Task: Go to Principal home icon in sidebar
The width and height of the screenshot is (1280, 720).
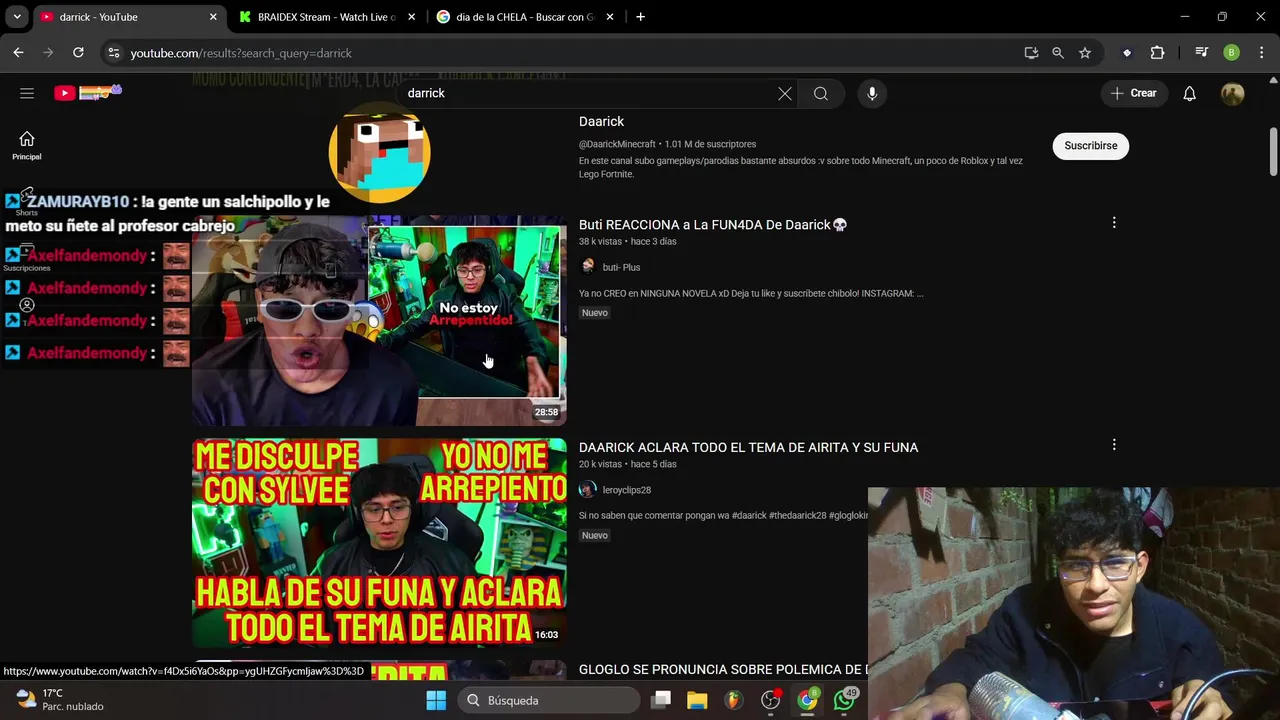Action: tap(27, 146)
